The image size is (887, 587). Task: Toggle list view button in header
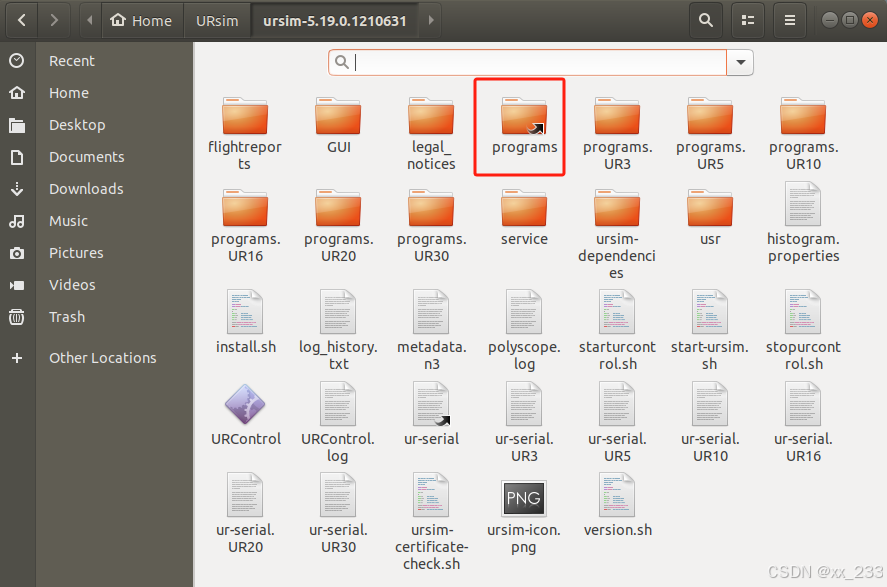point(748,20)
